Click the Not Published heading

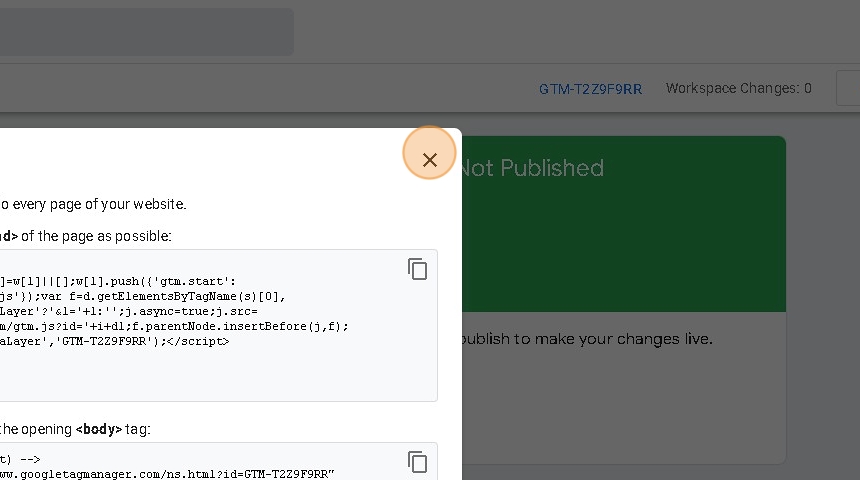532,168
